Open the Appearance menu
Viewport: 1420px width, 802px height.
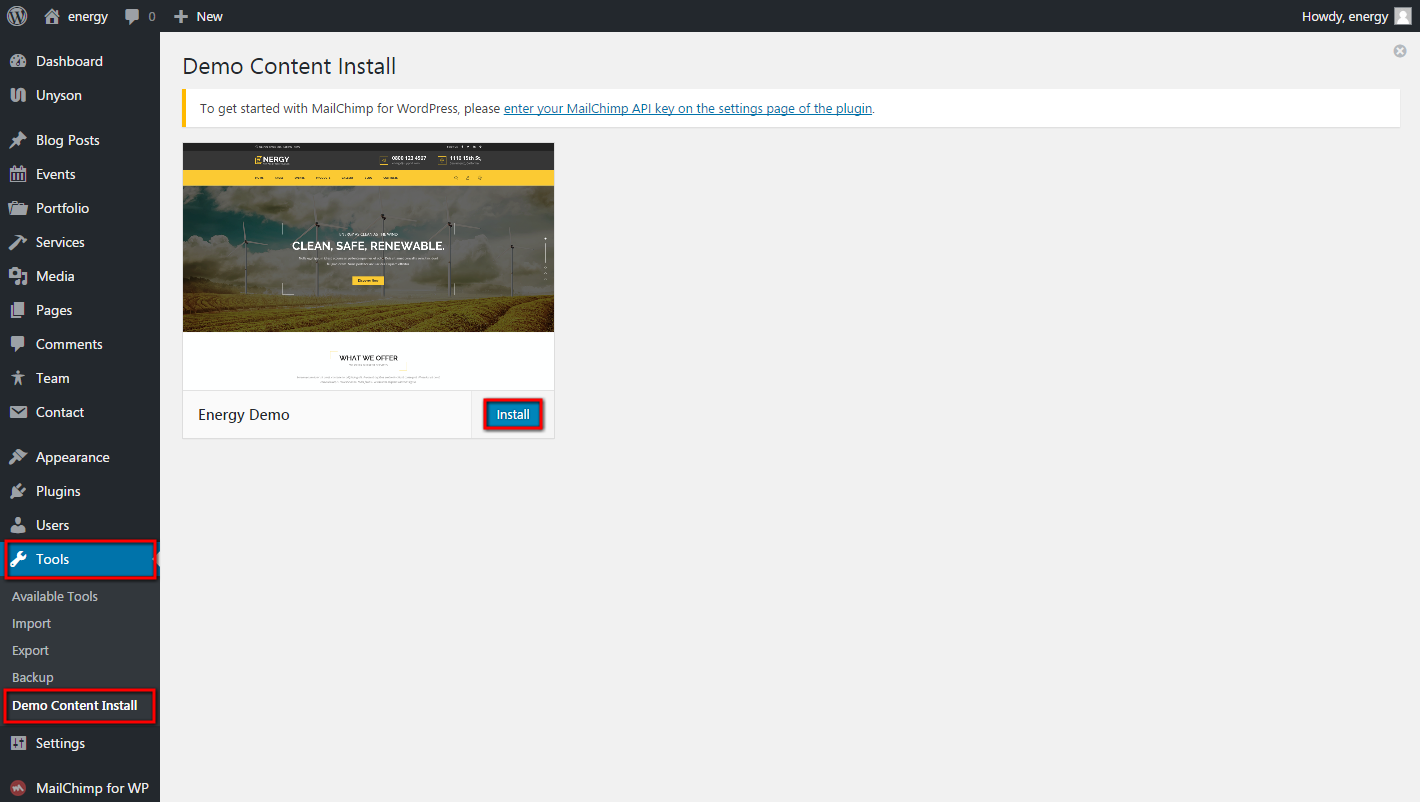(72, 457)
